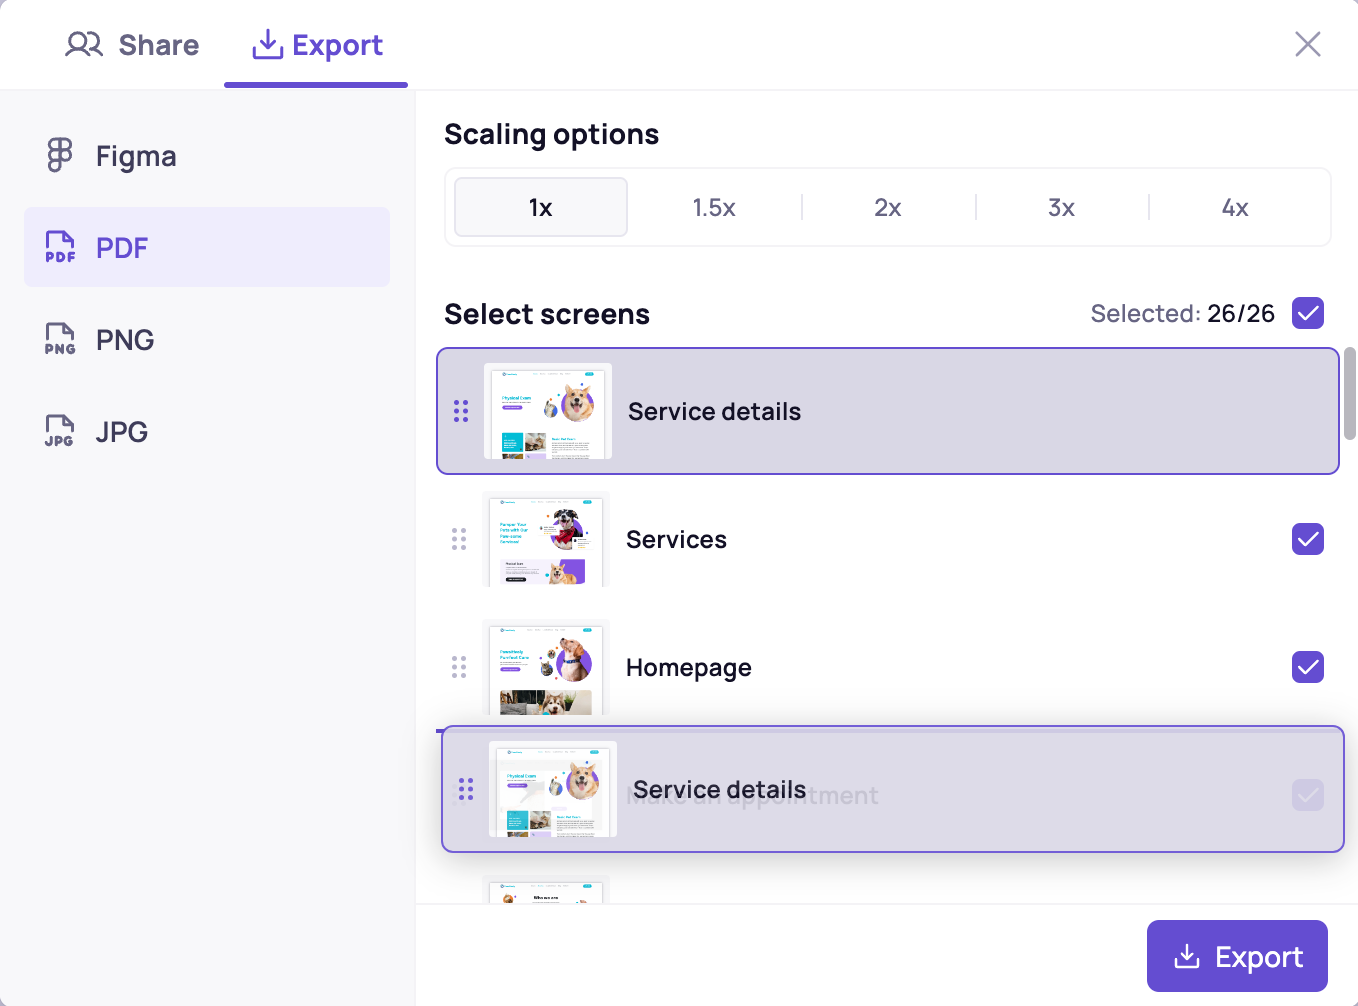This screenshot has height=1006, width=1358.
Task: Click the Services drag handle
Action: click(x=459, y=539)
